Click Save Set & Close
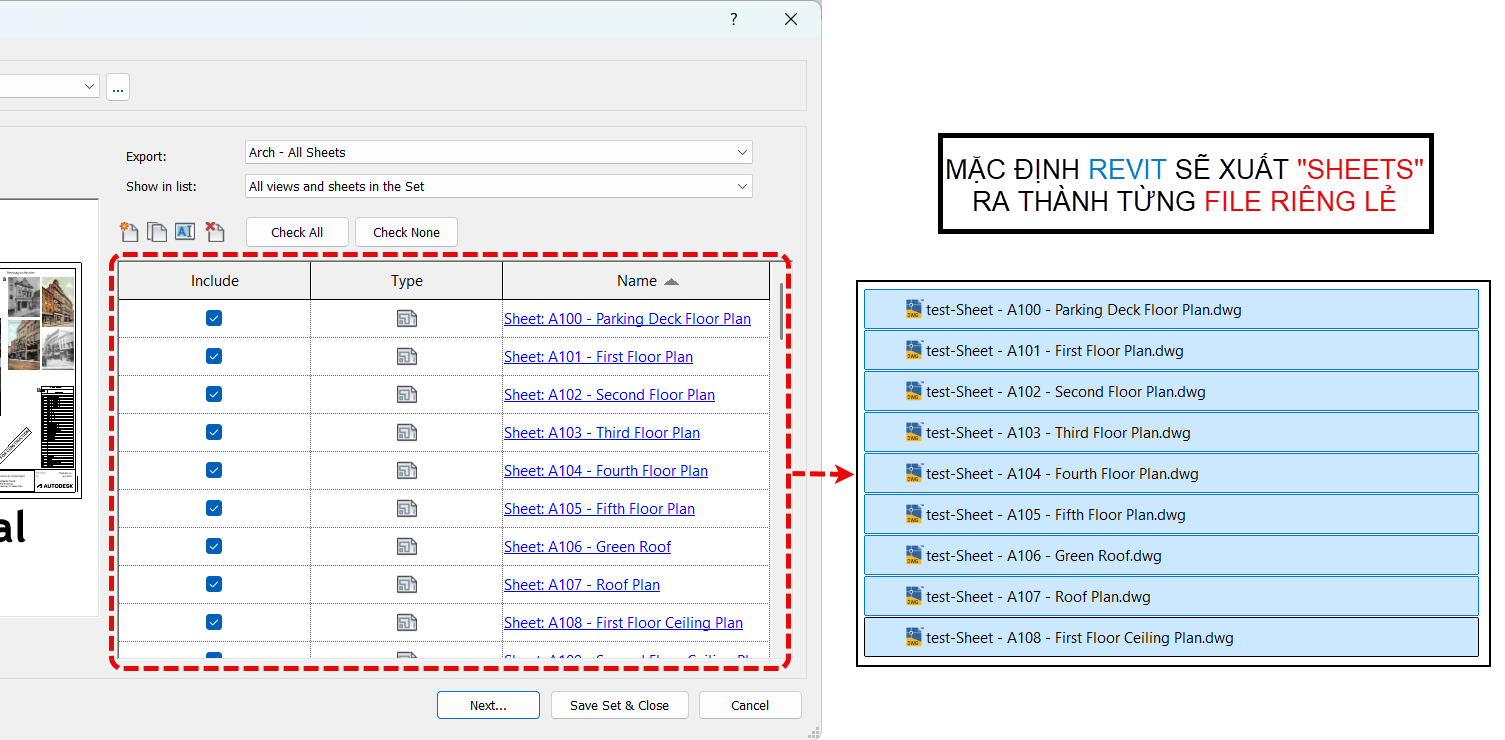The height and width of the screenshot is (740, 1505). pyautogui.click(x=619, y=705)
